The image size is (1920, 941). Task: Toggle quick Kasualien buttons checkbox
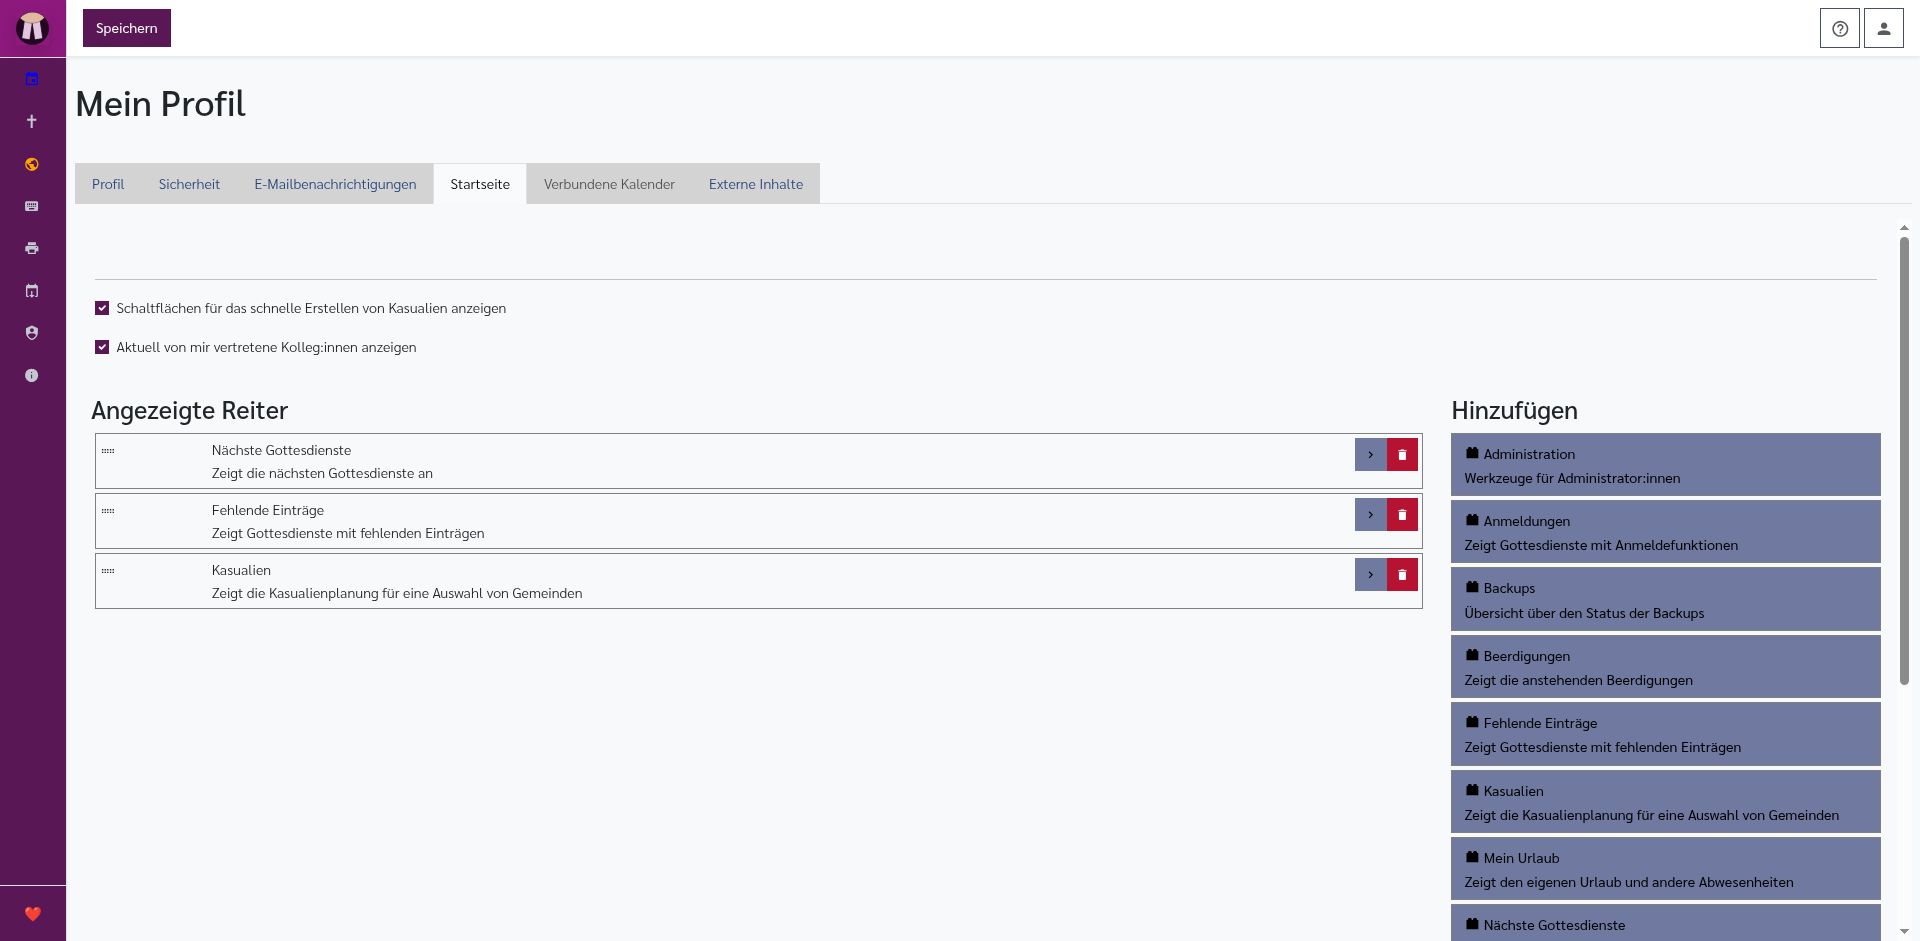tap(102, 308)
